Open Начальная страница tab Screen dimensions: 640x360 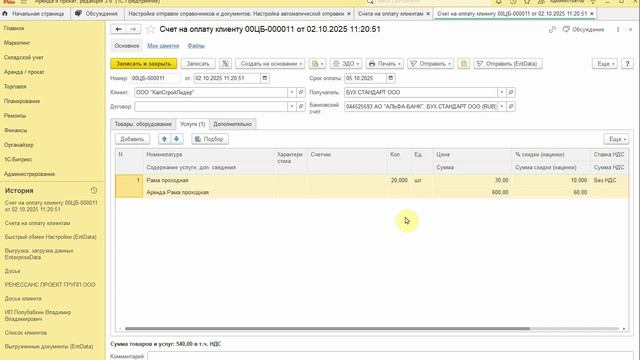(33, 13)
